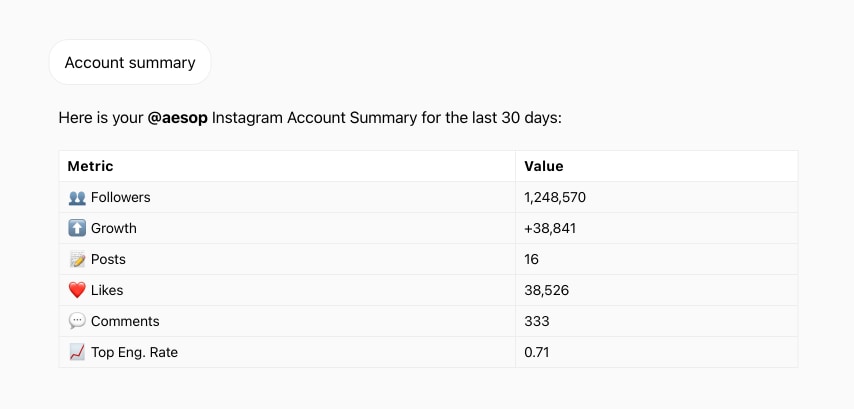Click the Growth row label
The image size is (854, 409).
113,229
